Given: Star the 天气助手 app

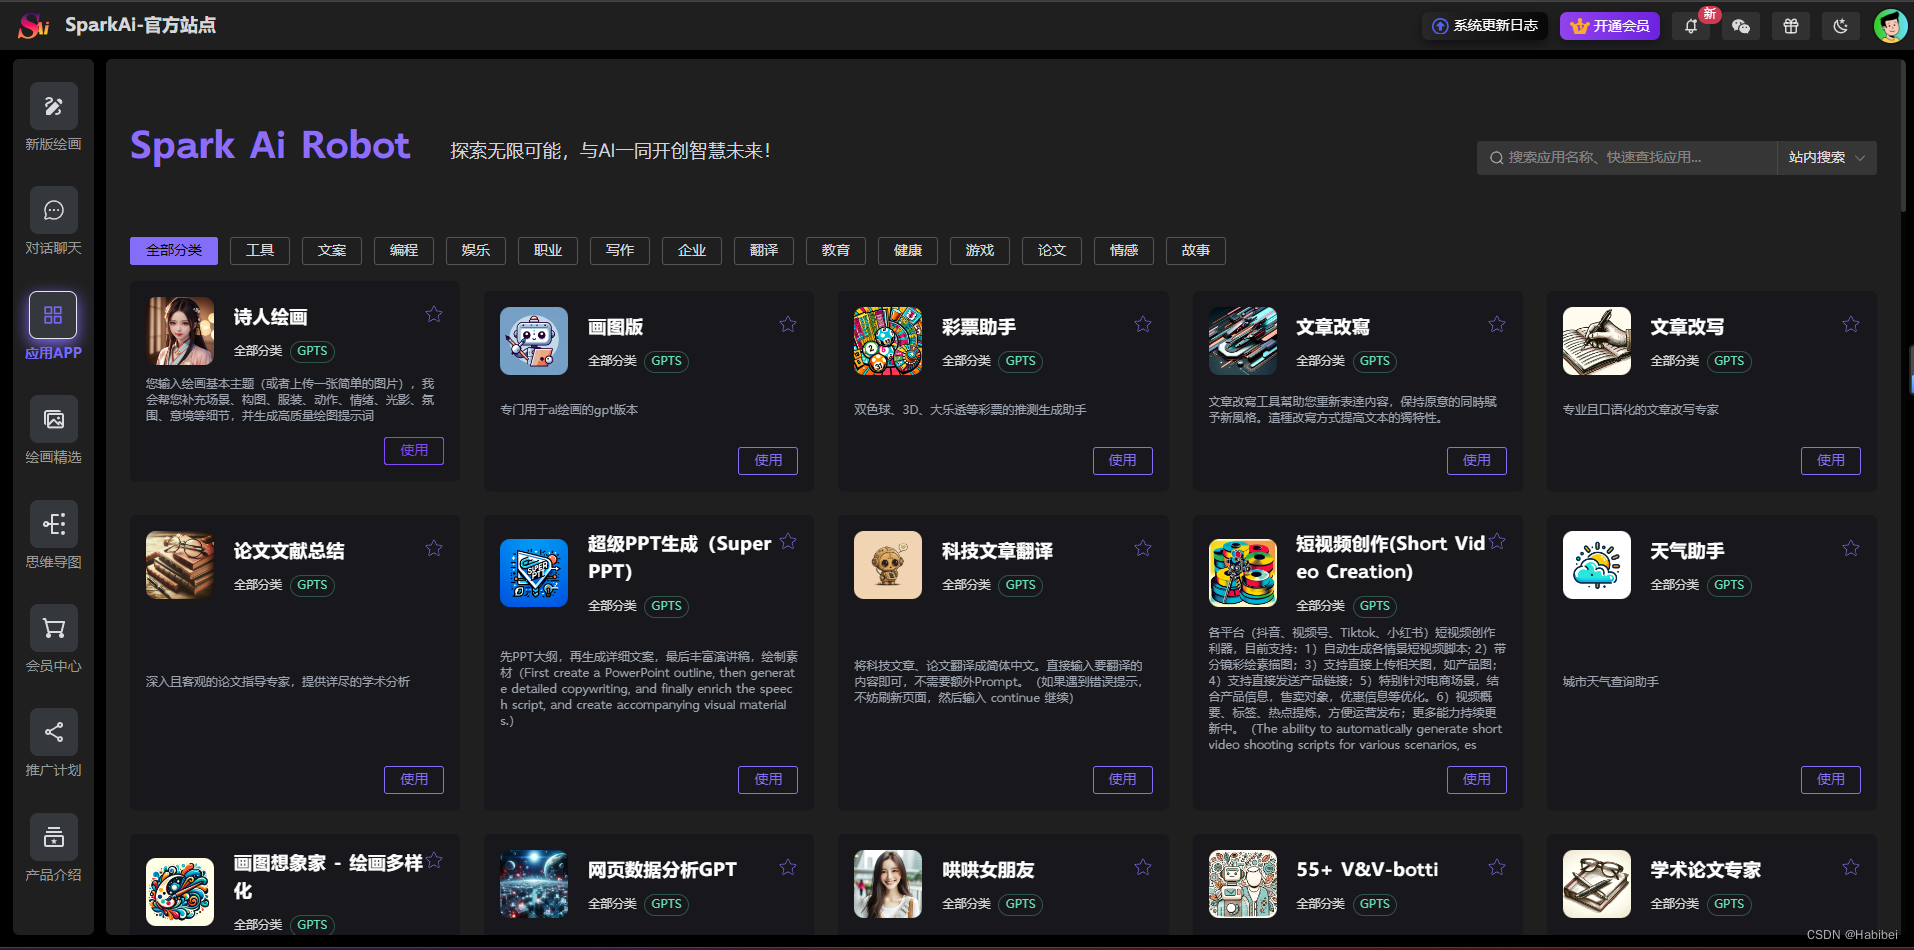Looking at the screenshot, I should [x=1851, y=548].
